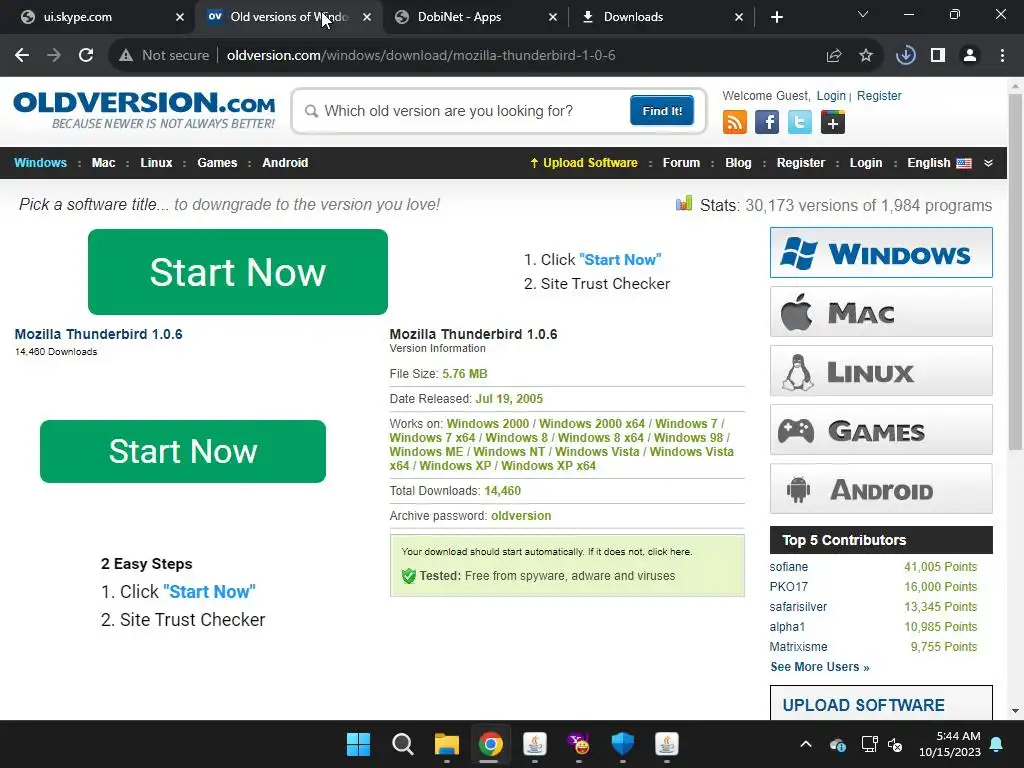Click the top large Start Now button
The width and height of the screenshot is (1024, 768).
pyautogui.click(x=238, y=272)
